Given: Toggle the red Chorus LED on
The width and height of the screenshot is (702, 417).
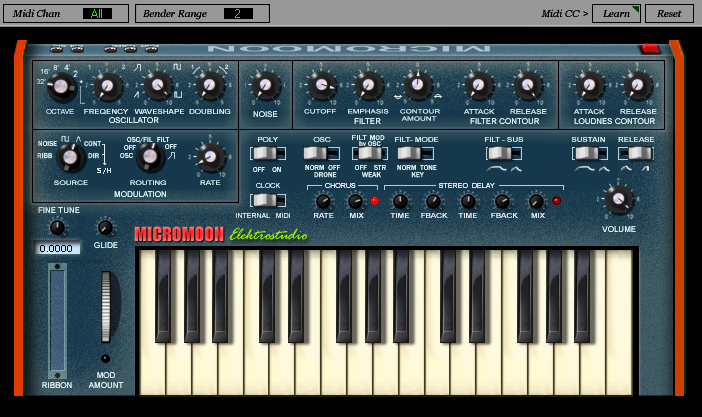Looking at the screenshot, I should (375, 201).
